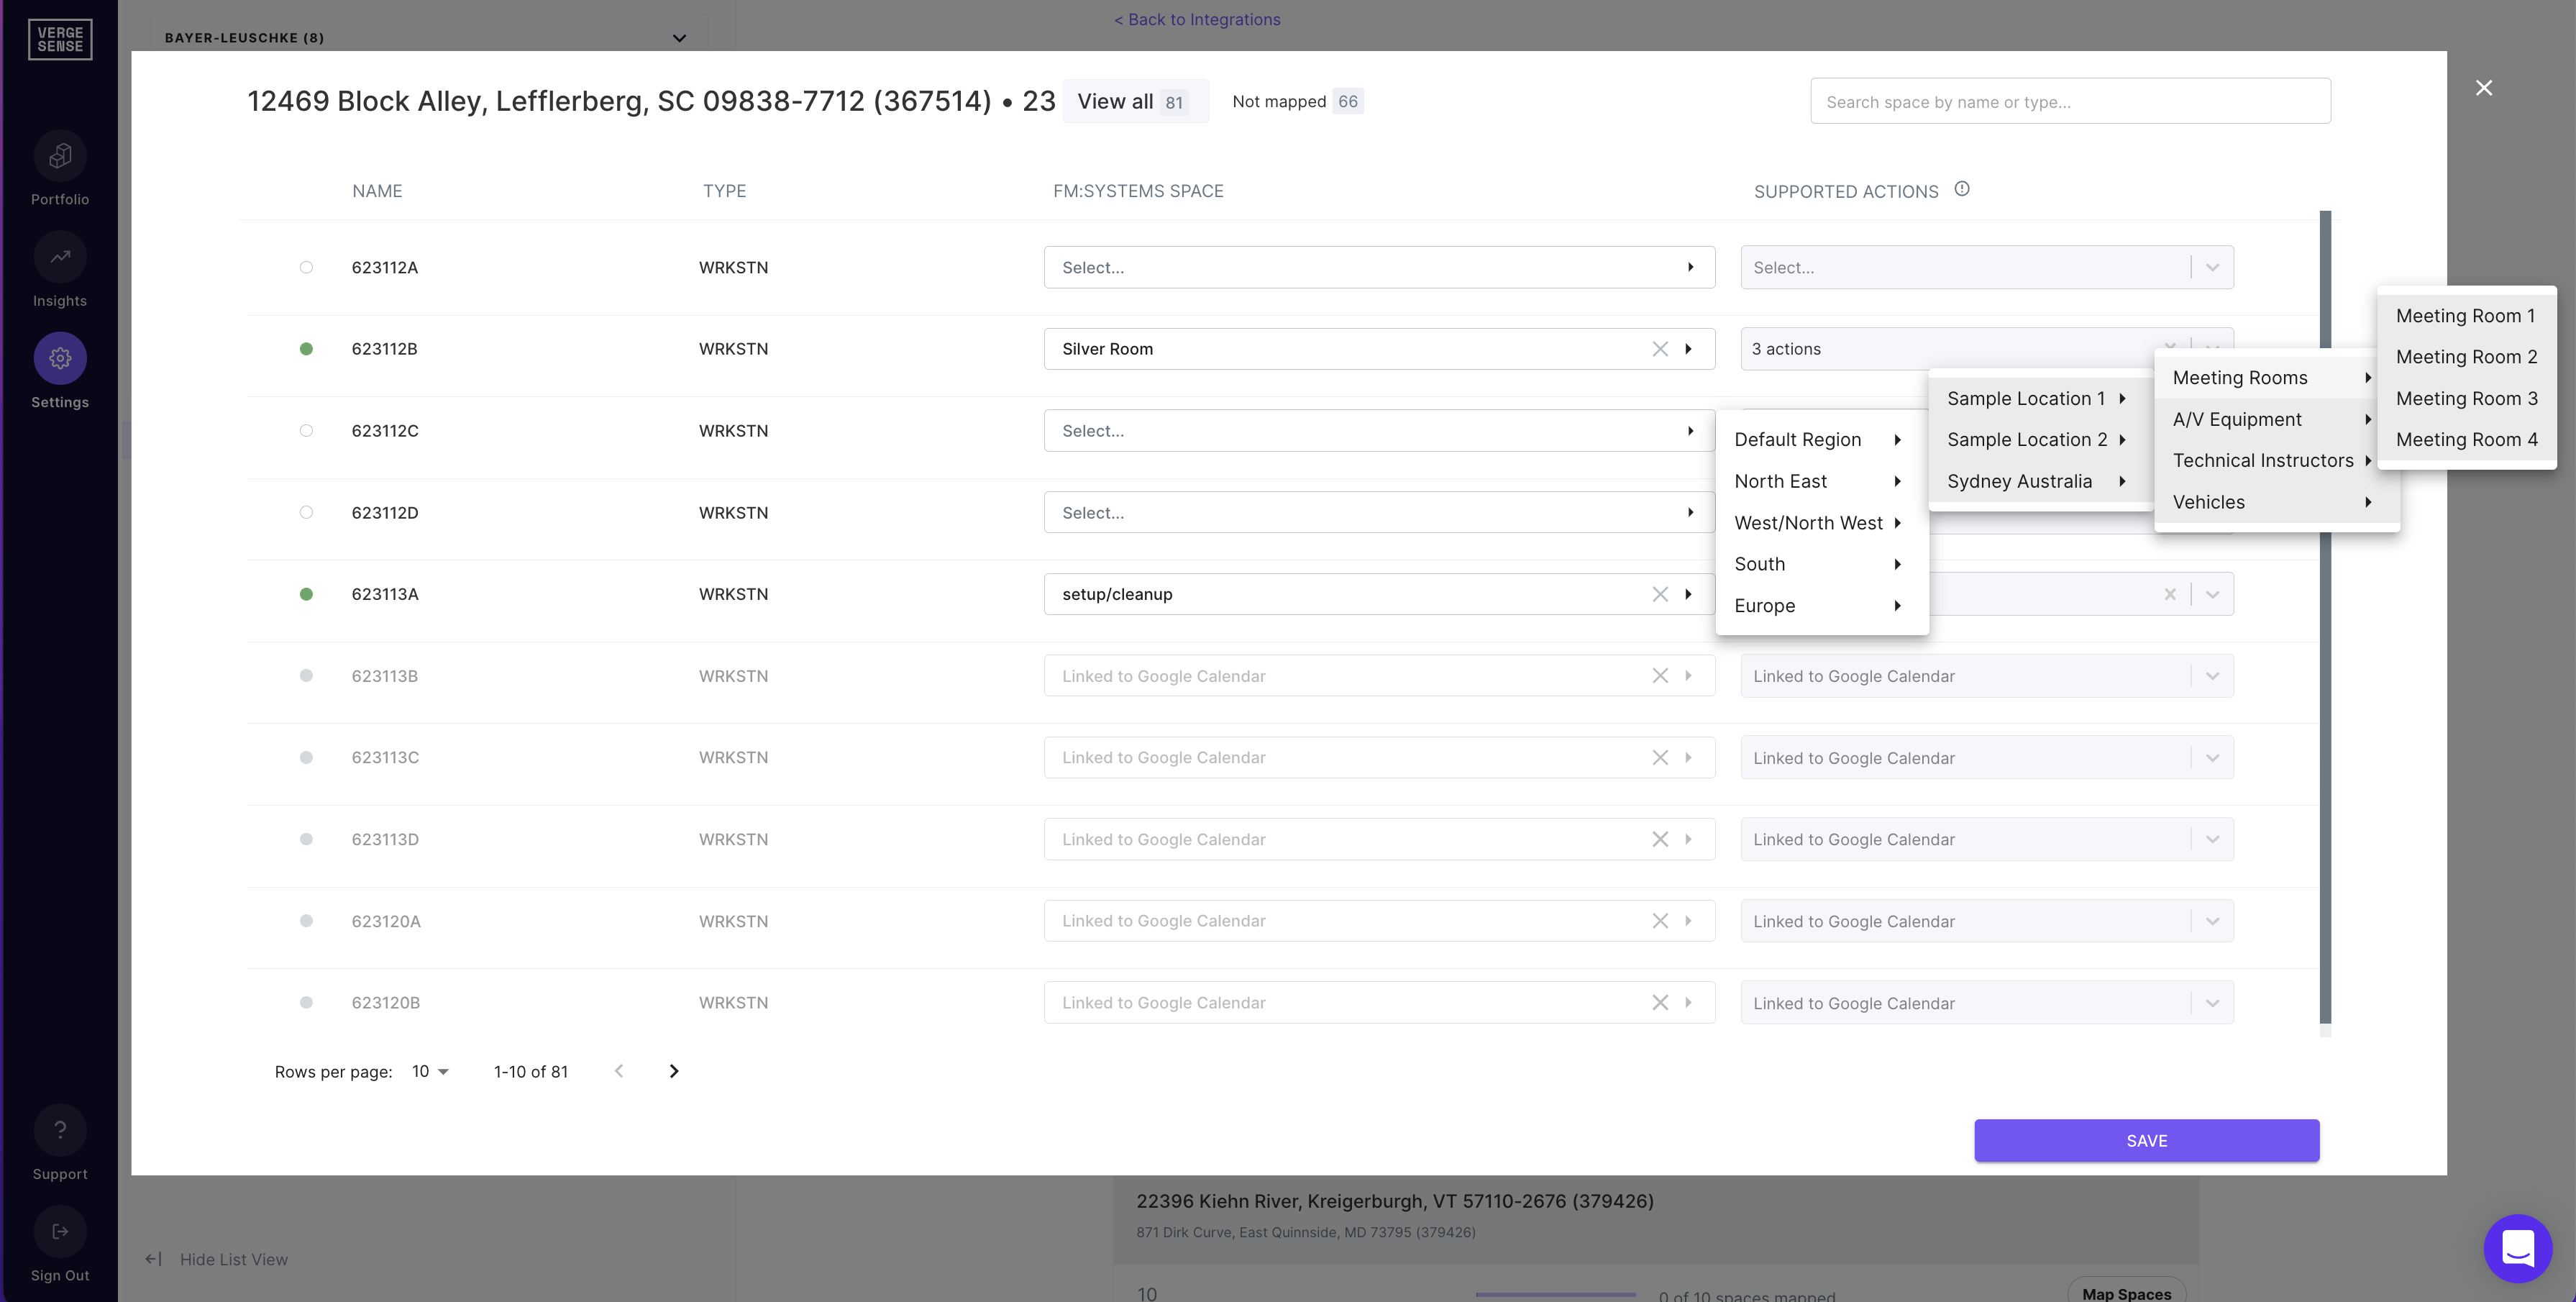Clear the setup/cleanup space selection
Screen dimensions: 2576x1302
(x=1660, y=594)
